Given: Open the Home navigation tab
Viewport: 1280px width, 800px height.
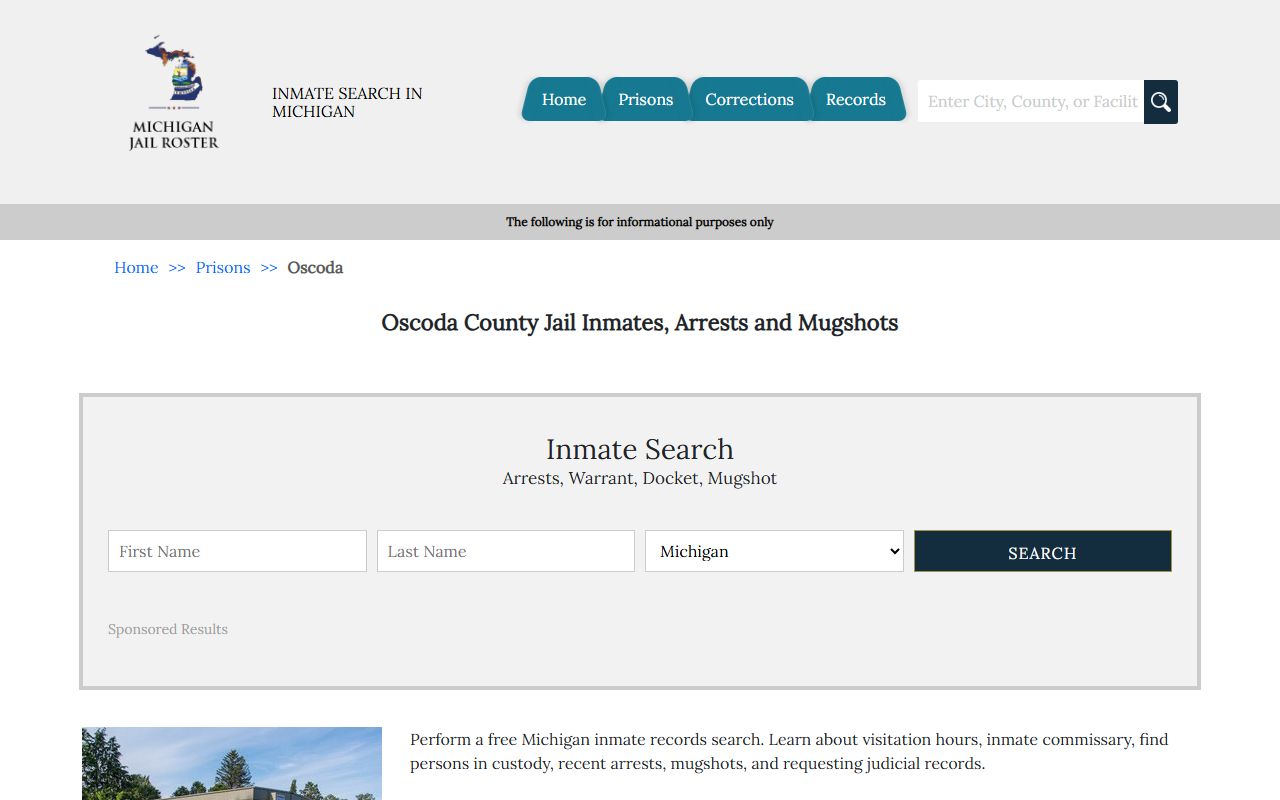Looking at the screenshot, I should (563, 99).
